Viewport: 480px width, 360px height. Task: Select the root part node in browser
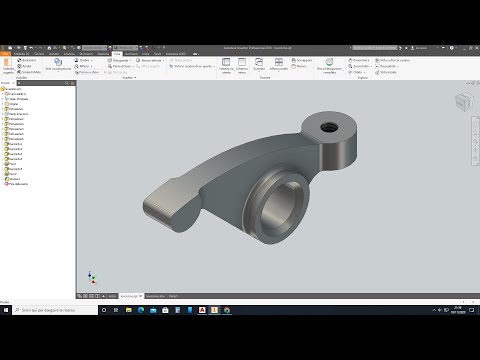11,89
